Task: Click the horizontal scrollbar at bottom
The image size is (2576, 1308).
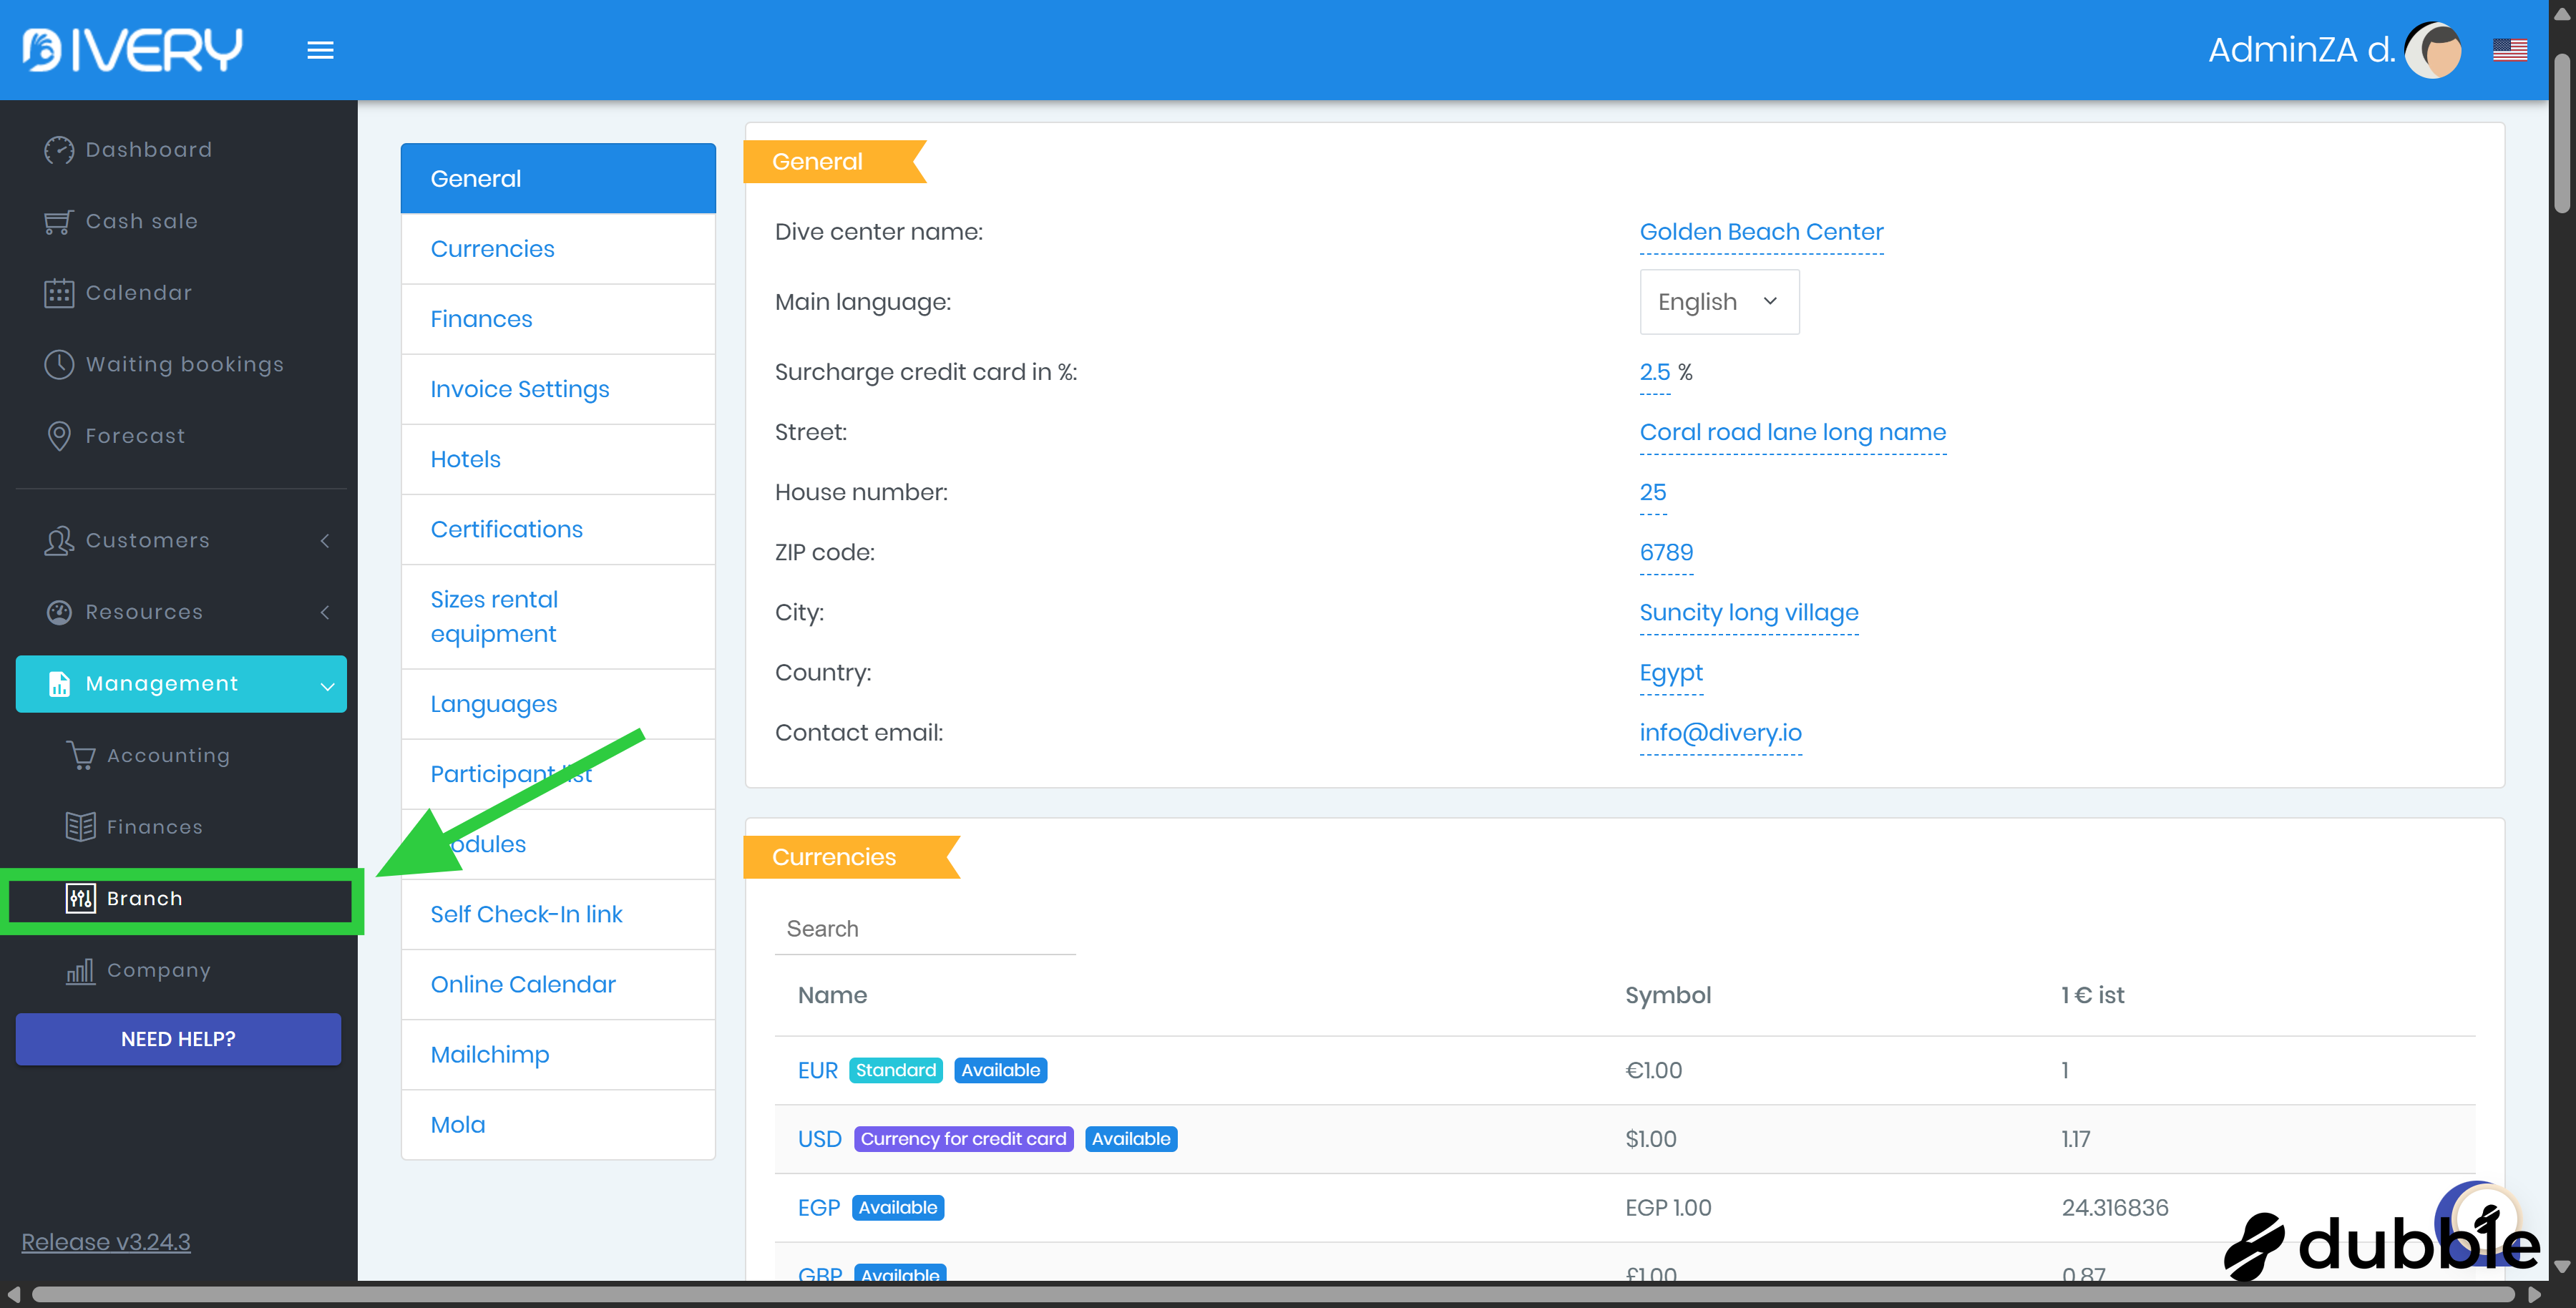Action: click(x=1270, y=1295)
